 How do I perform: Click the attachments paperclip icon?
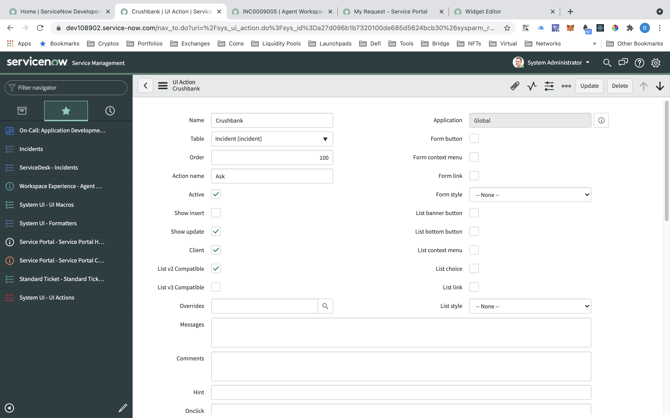point(515,86)
